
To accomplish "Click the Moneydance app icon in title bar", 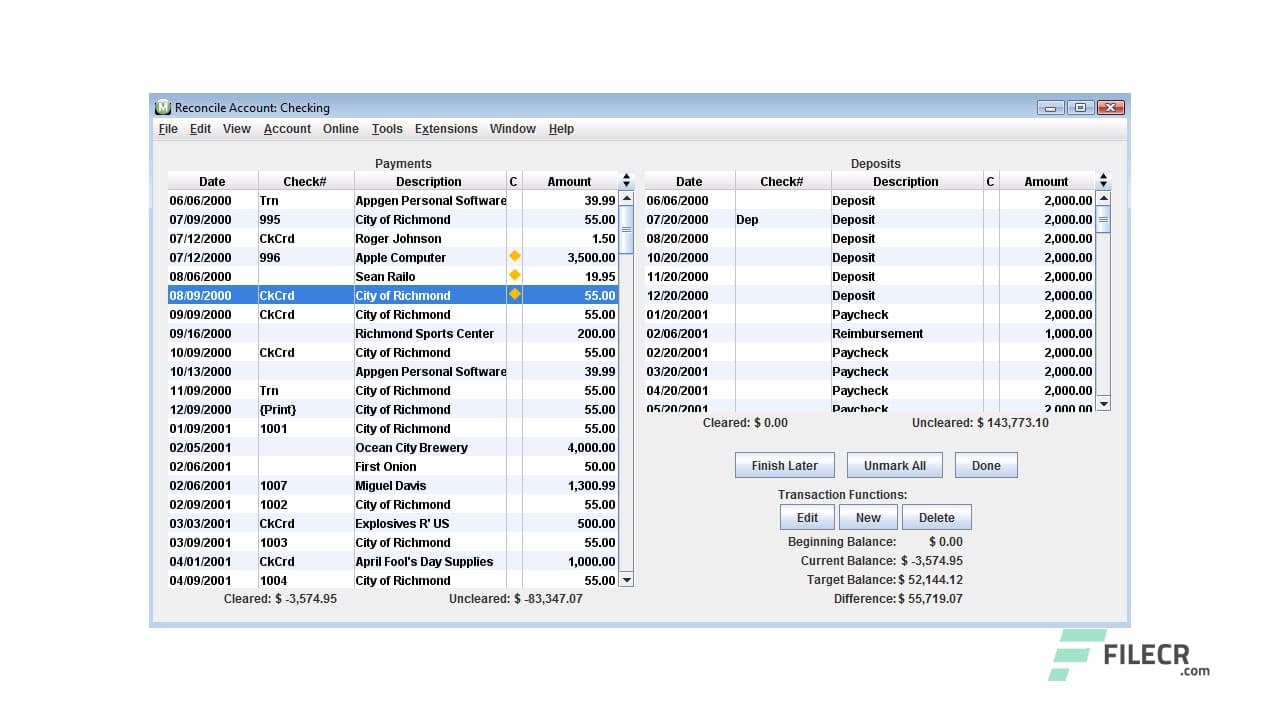I will pyautogui.click(x=163, y=108).
